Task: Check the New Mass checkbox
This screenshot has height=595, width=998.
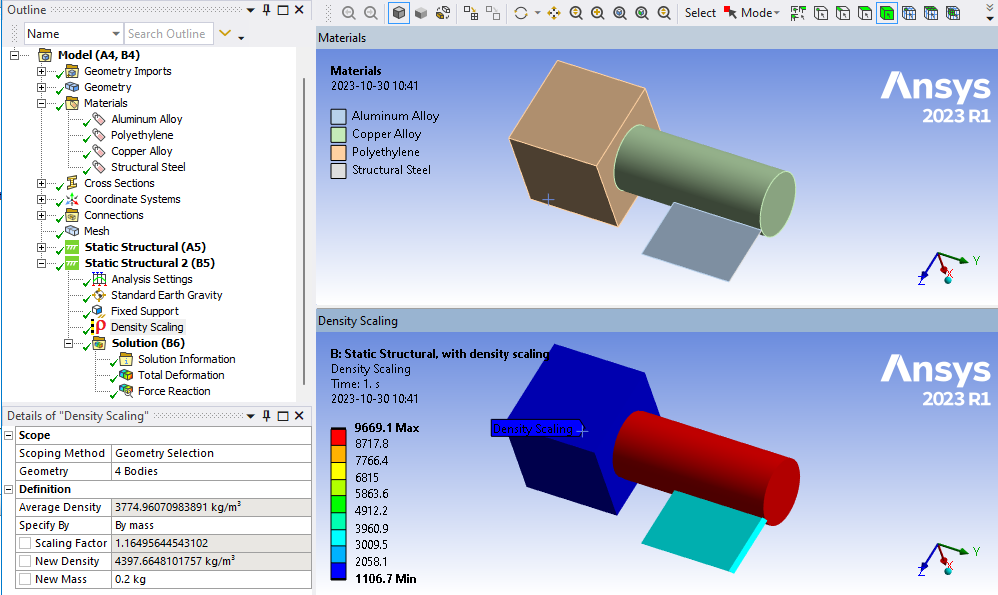Action: click(x=25, y=579)
